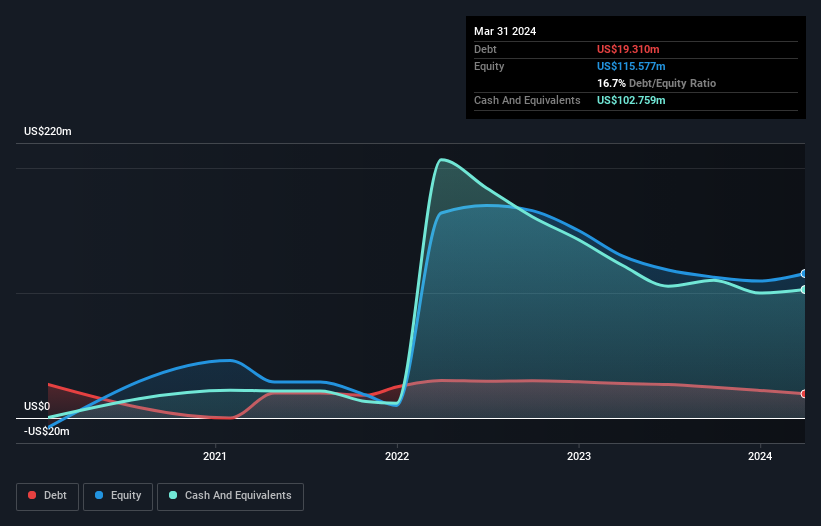Click the US$0 y-axis label
Image resolution: width=821 pixels, height=526 pixels.
click(x=37, y=407)
